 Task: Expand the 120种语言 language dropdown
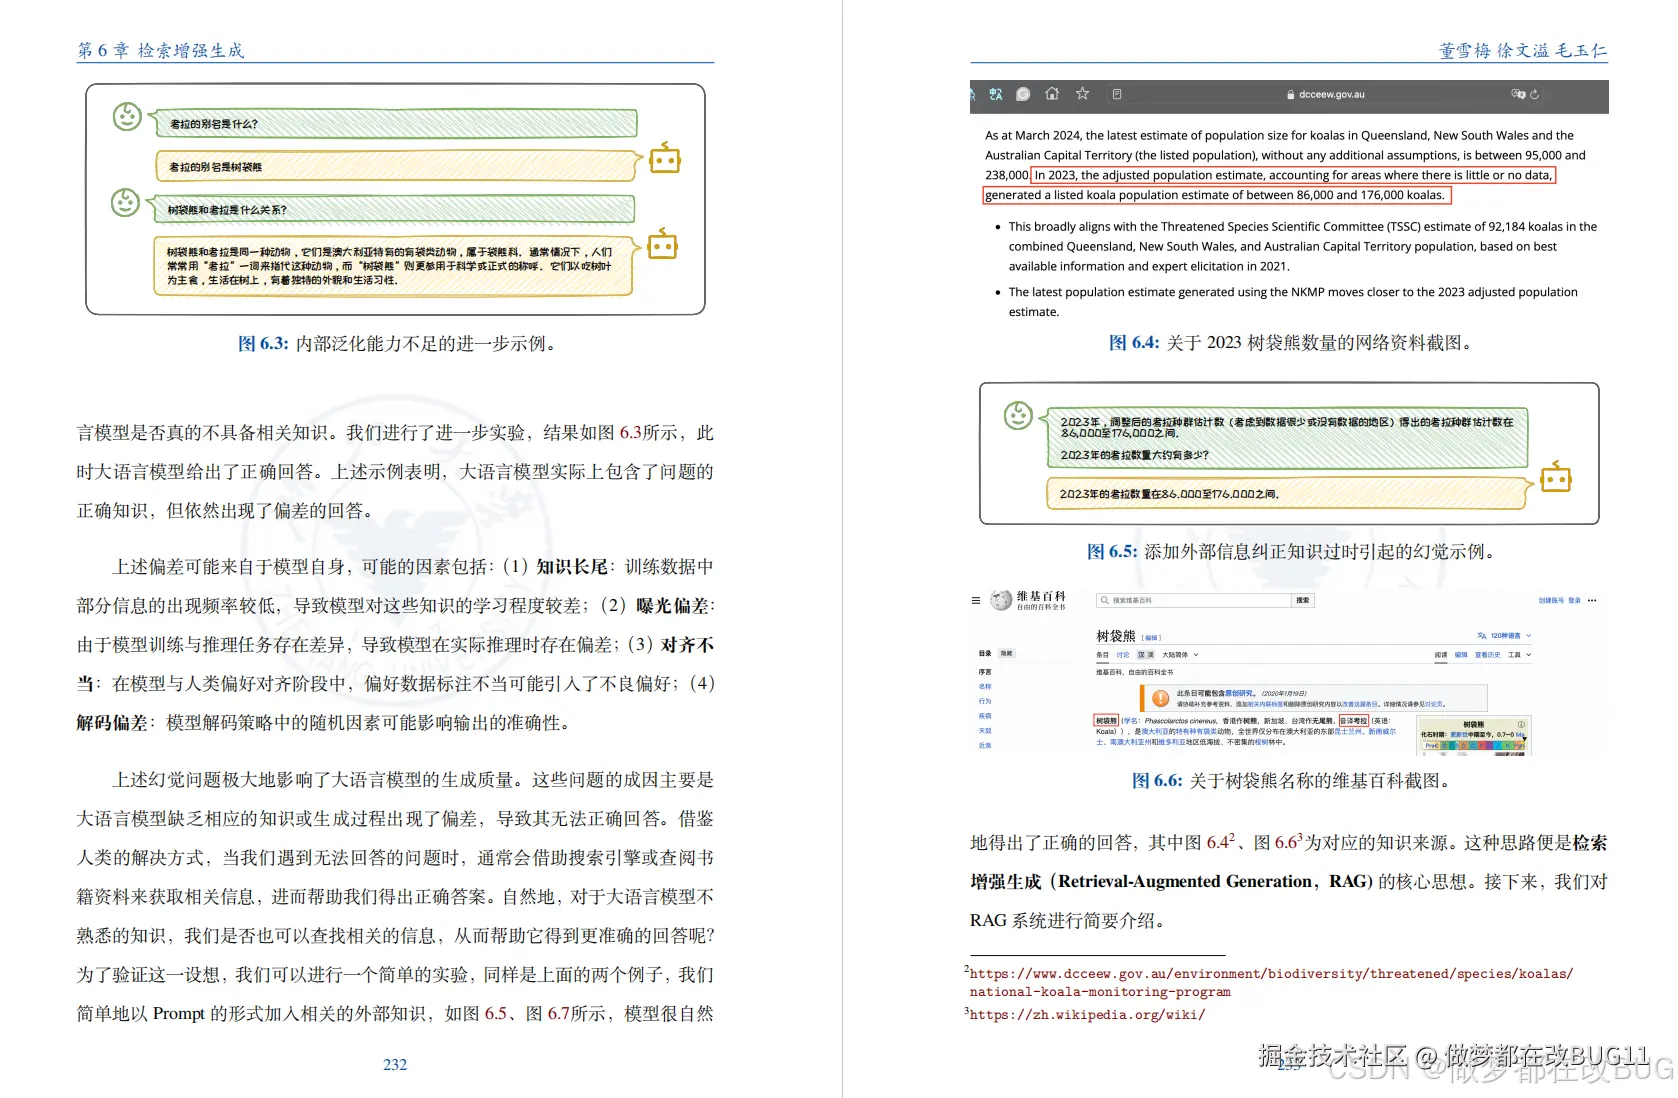[1510, 636]
